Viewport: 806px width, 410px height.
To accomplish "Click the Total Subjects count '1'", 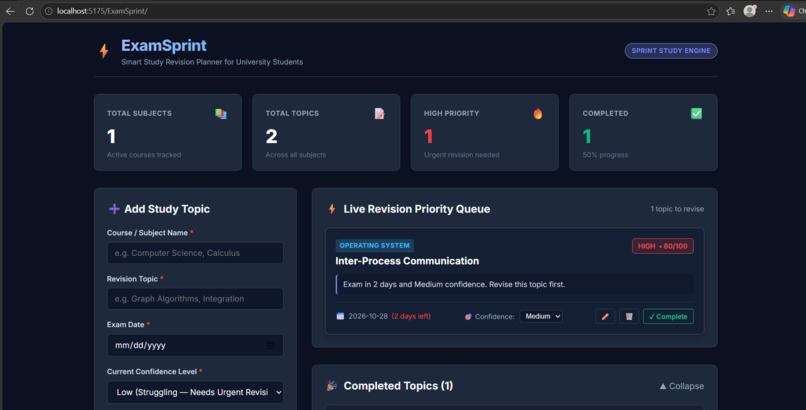I will pyautogui.click(x=111, y=136).
